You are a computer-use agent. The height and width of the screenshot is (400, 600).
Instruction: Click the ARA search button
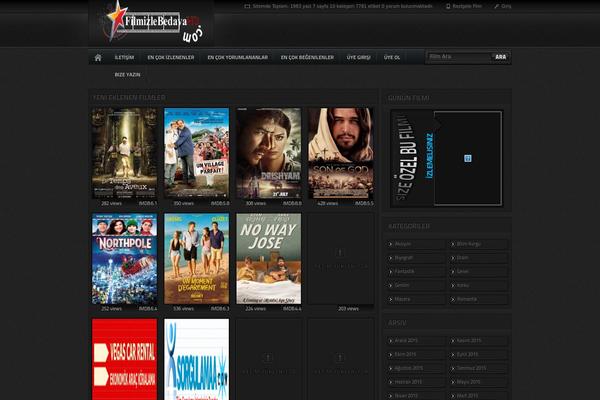(x=501, y=57)
